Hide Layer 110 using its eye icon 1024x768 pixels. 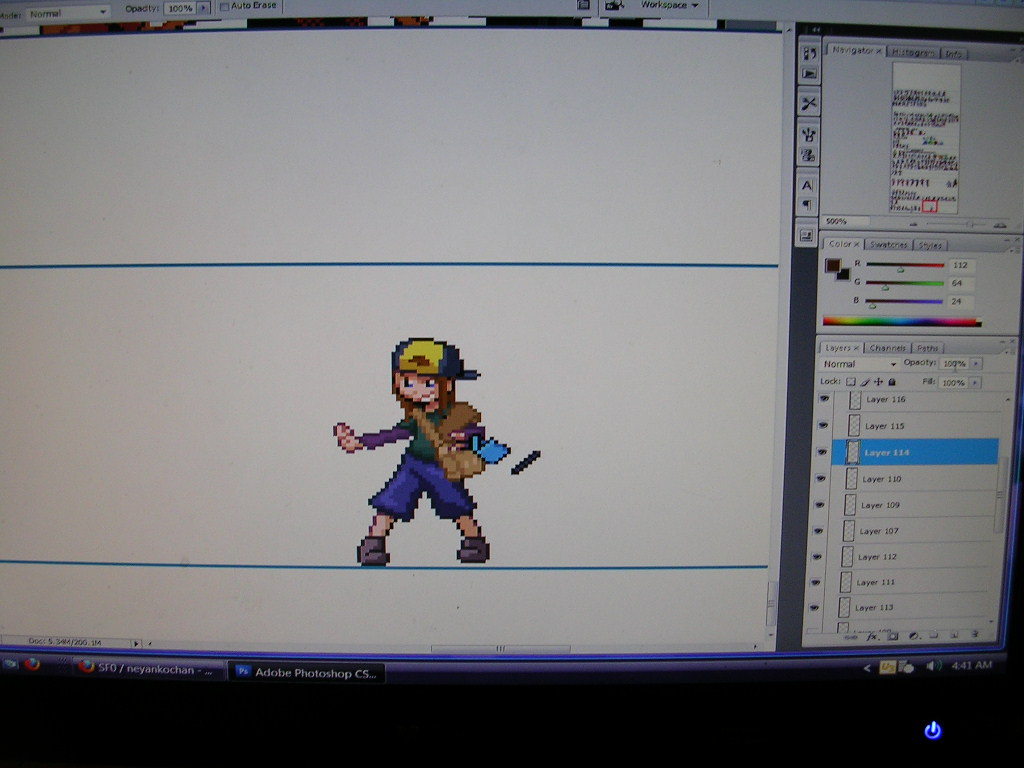pyautogui.click(x=820, y=479)
